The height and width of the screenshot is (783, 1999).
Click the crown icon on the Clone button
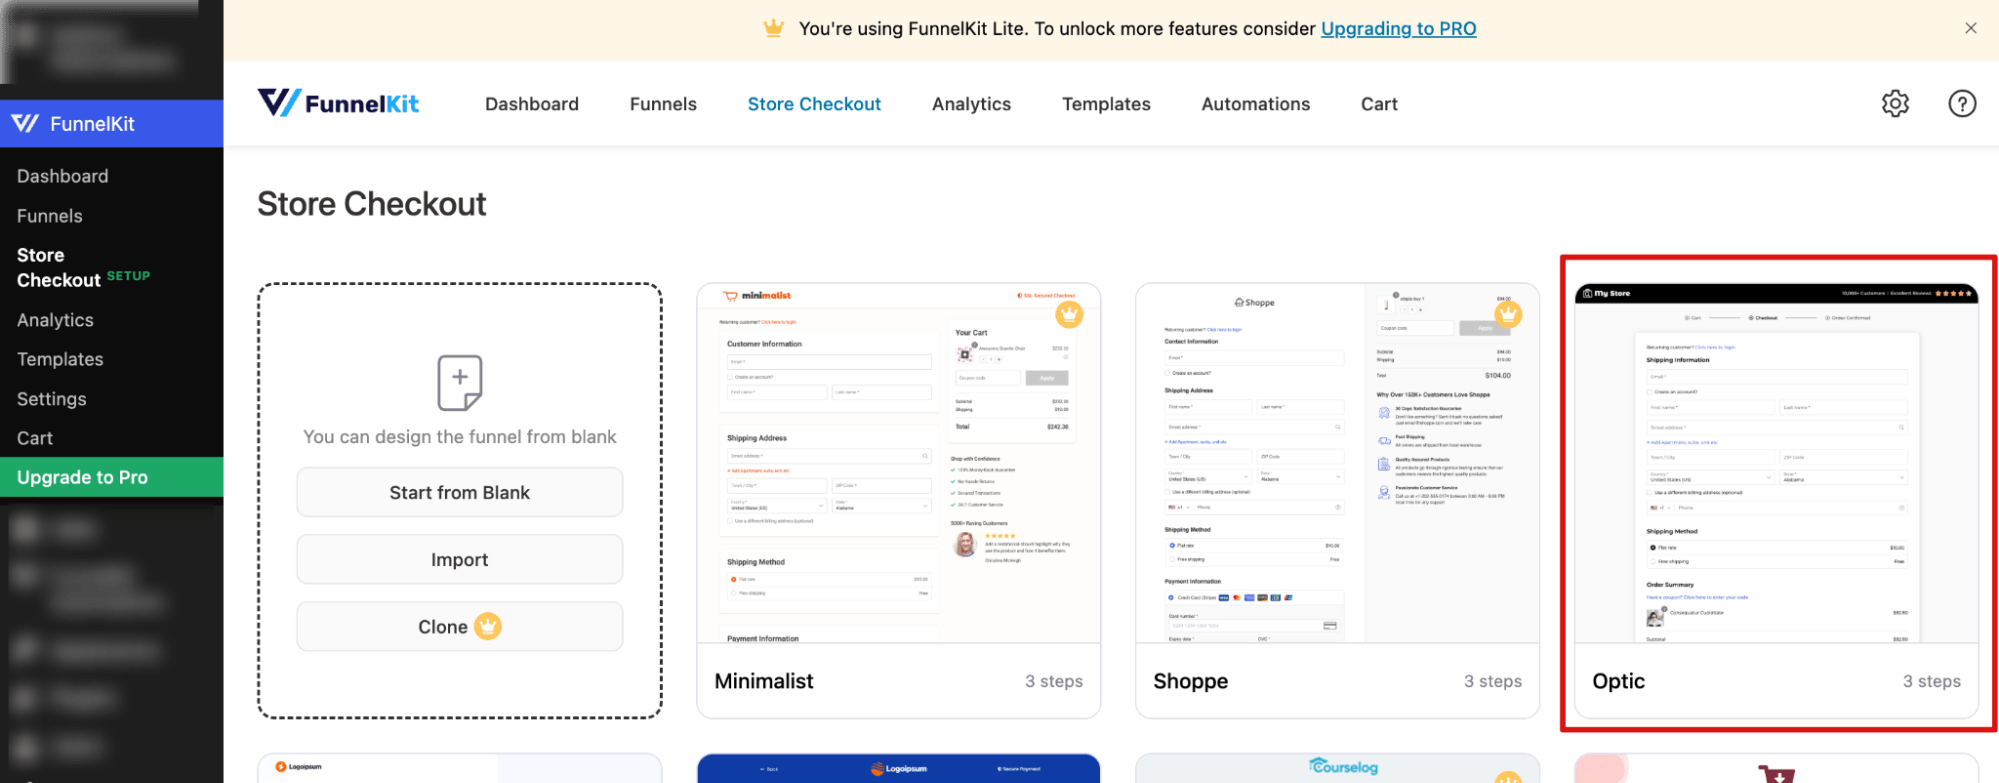[487, 627]
